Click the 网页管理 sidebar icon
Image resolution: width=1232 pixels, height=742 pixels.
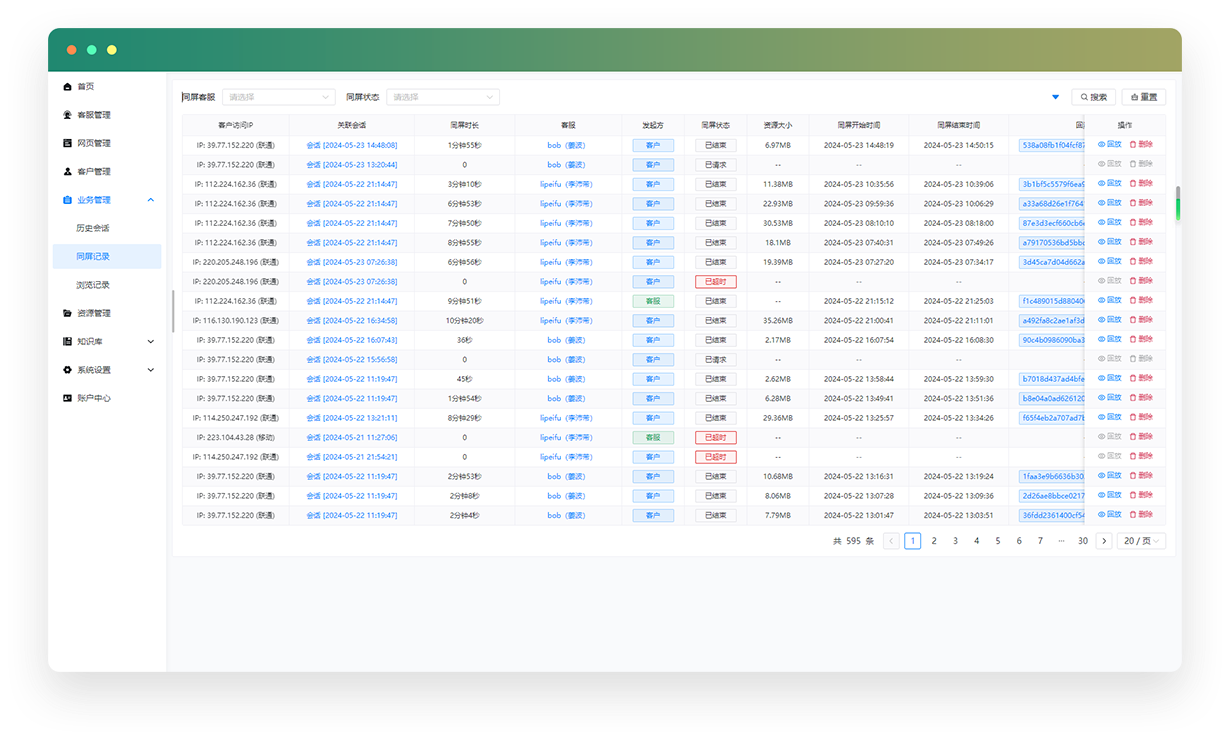pos(67,143)
